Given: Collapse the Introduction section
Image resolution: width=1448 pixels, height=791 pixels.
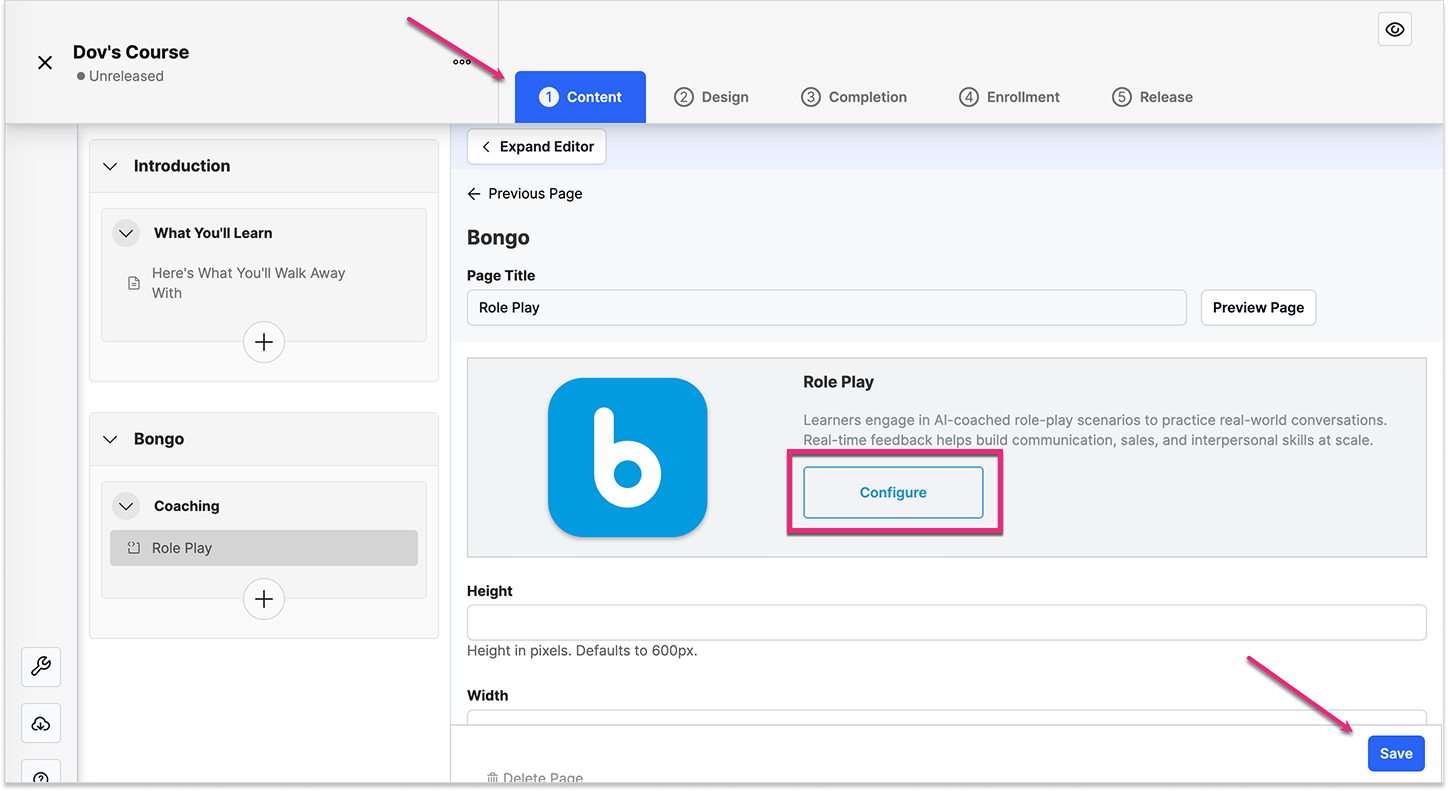Looking at the screenshot, I should click(x=110, y=166).
